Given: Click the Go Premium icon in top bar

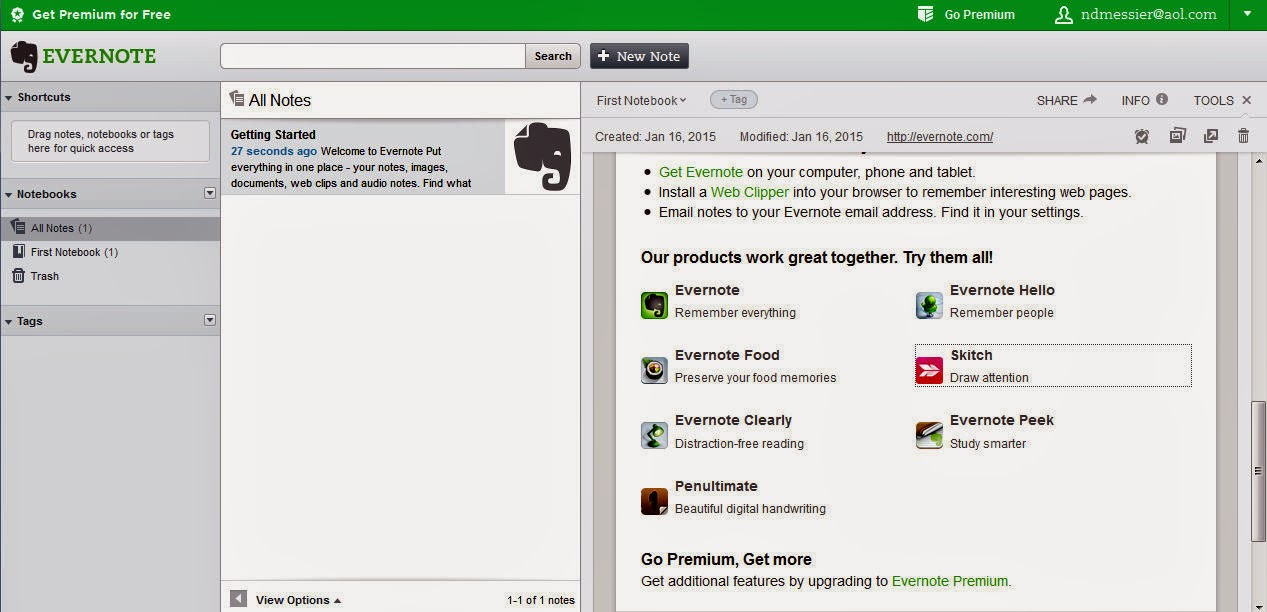Looking at the screenshot, I should tap(925, 14).
